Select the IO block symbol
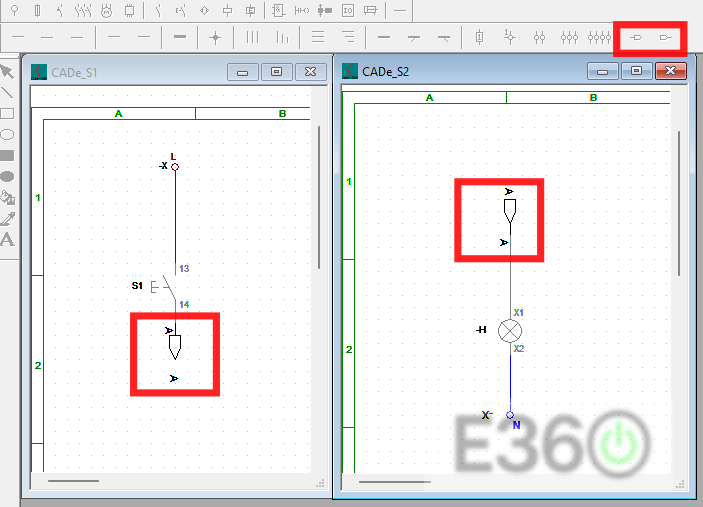Image resolution: width=703 pixels, height=507 pixels. coord(348,10)
